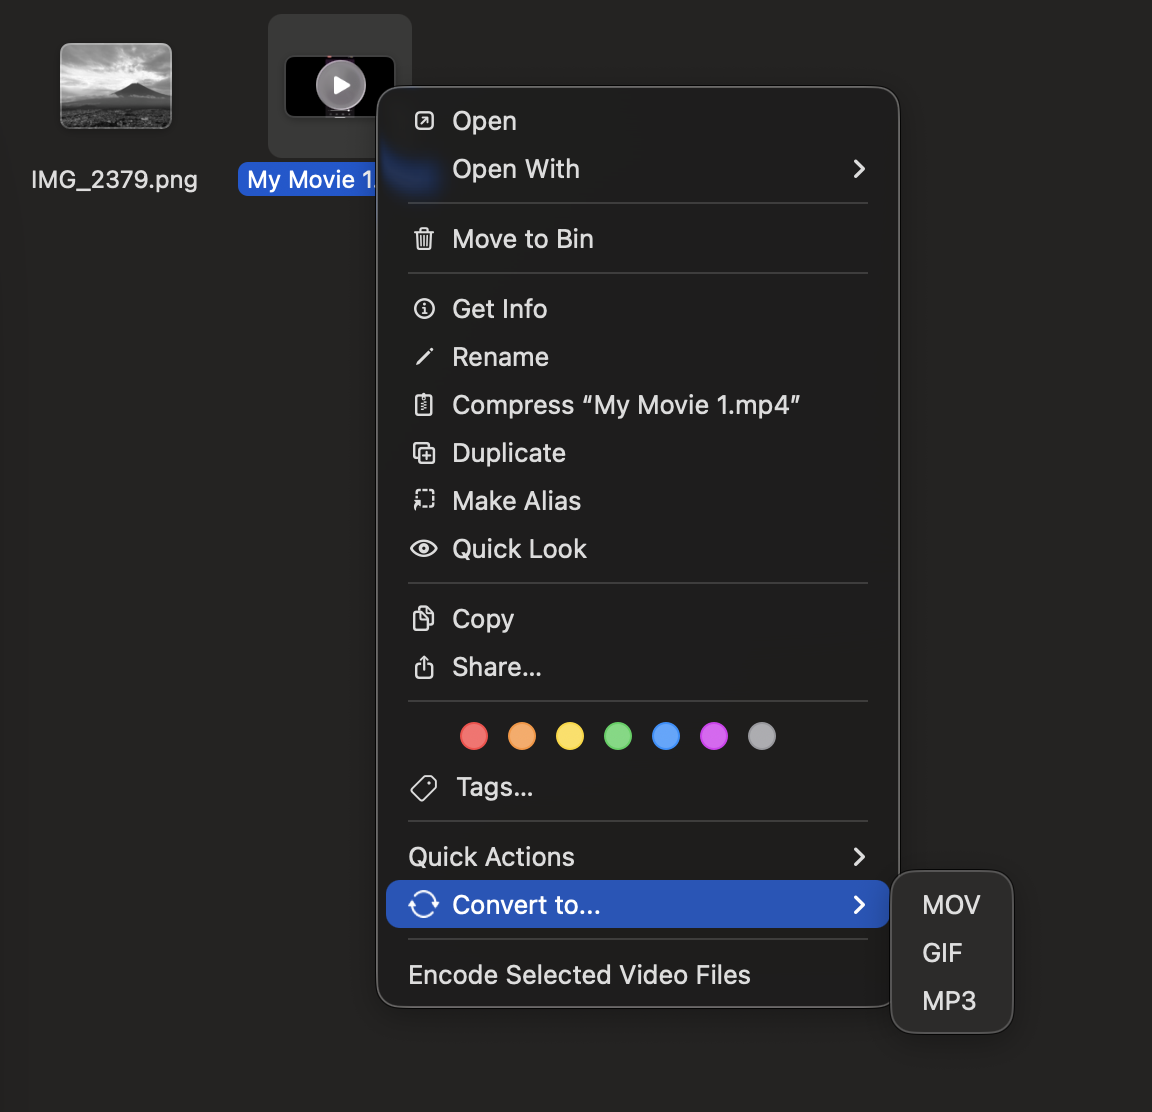
Task: Open the Convert to submenu chevron
Action: click(858, 904)
